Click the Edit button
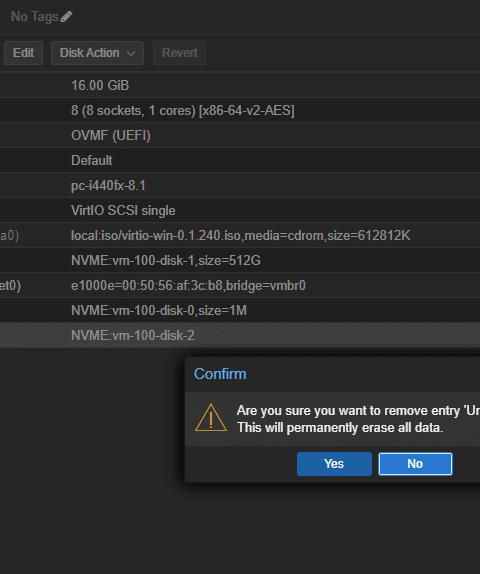 pos(23,53)
